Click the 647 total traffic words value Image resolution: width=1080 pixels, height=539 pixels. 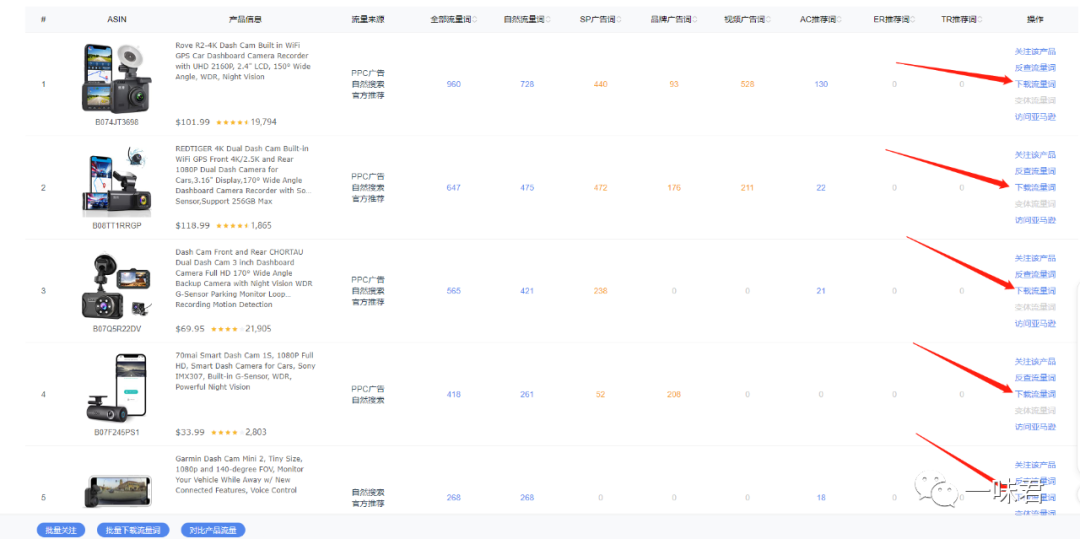point(453,187)
